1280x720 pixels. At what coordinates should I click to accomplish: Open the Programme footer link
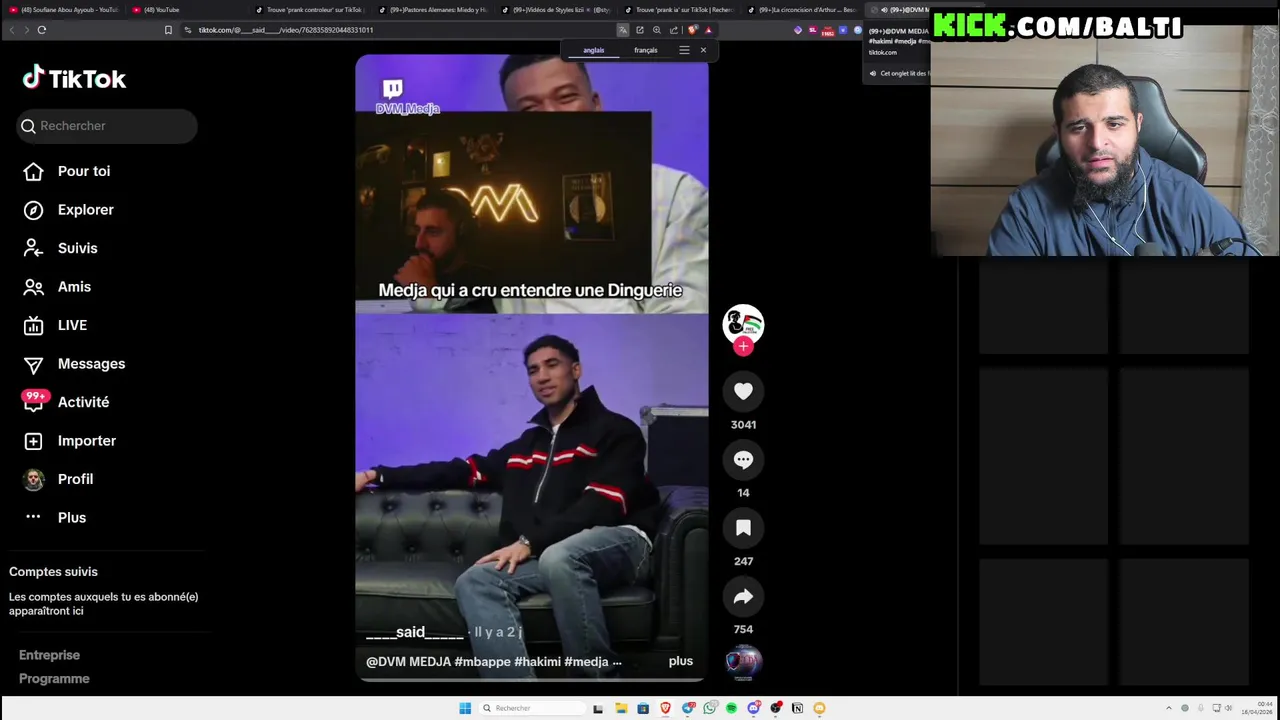[x=54, y=679]
